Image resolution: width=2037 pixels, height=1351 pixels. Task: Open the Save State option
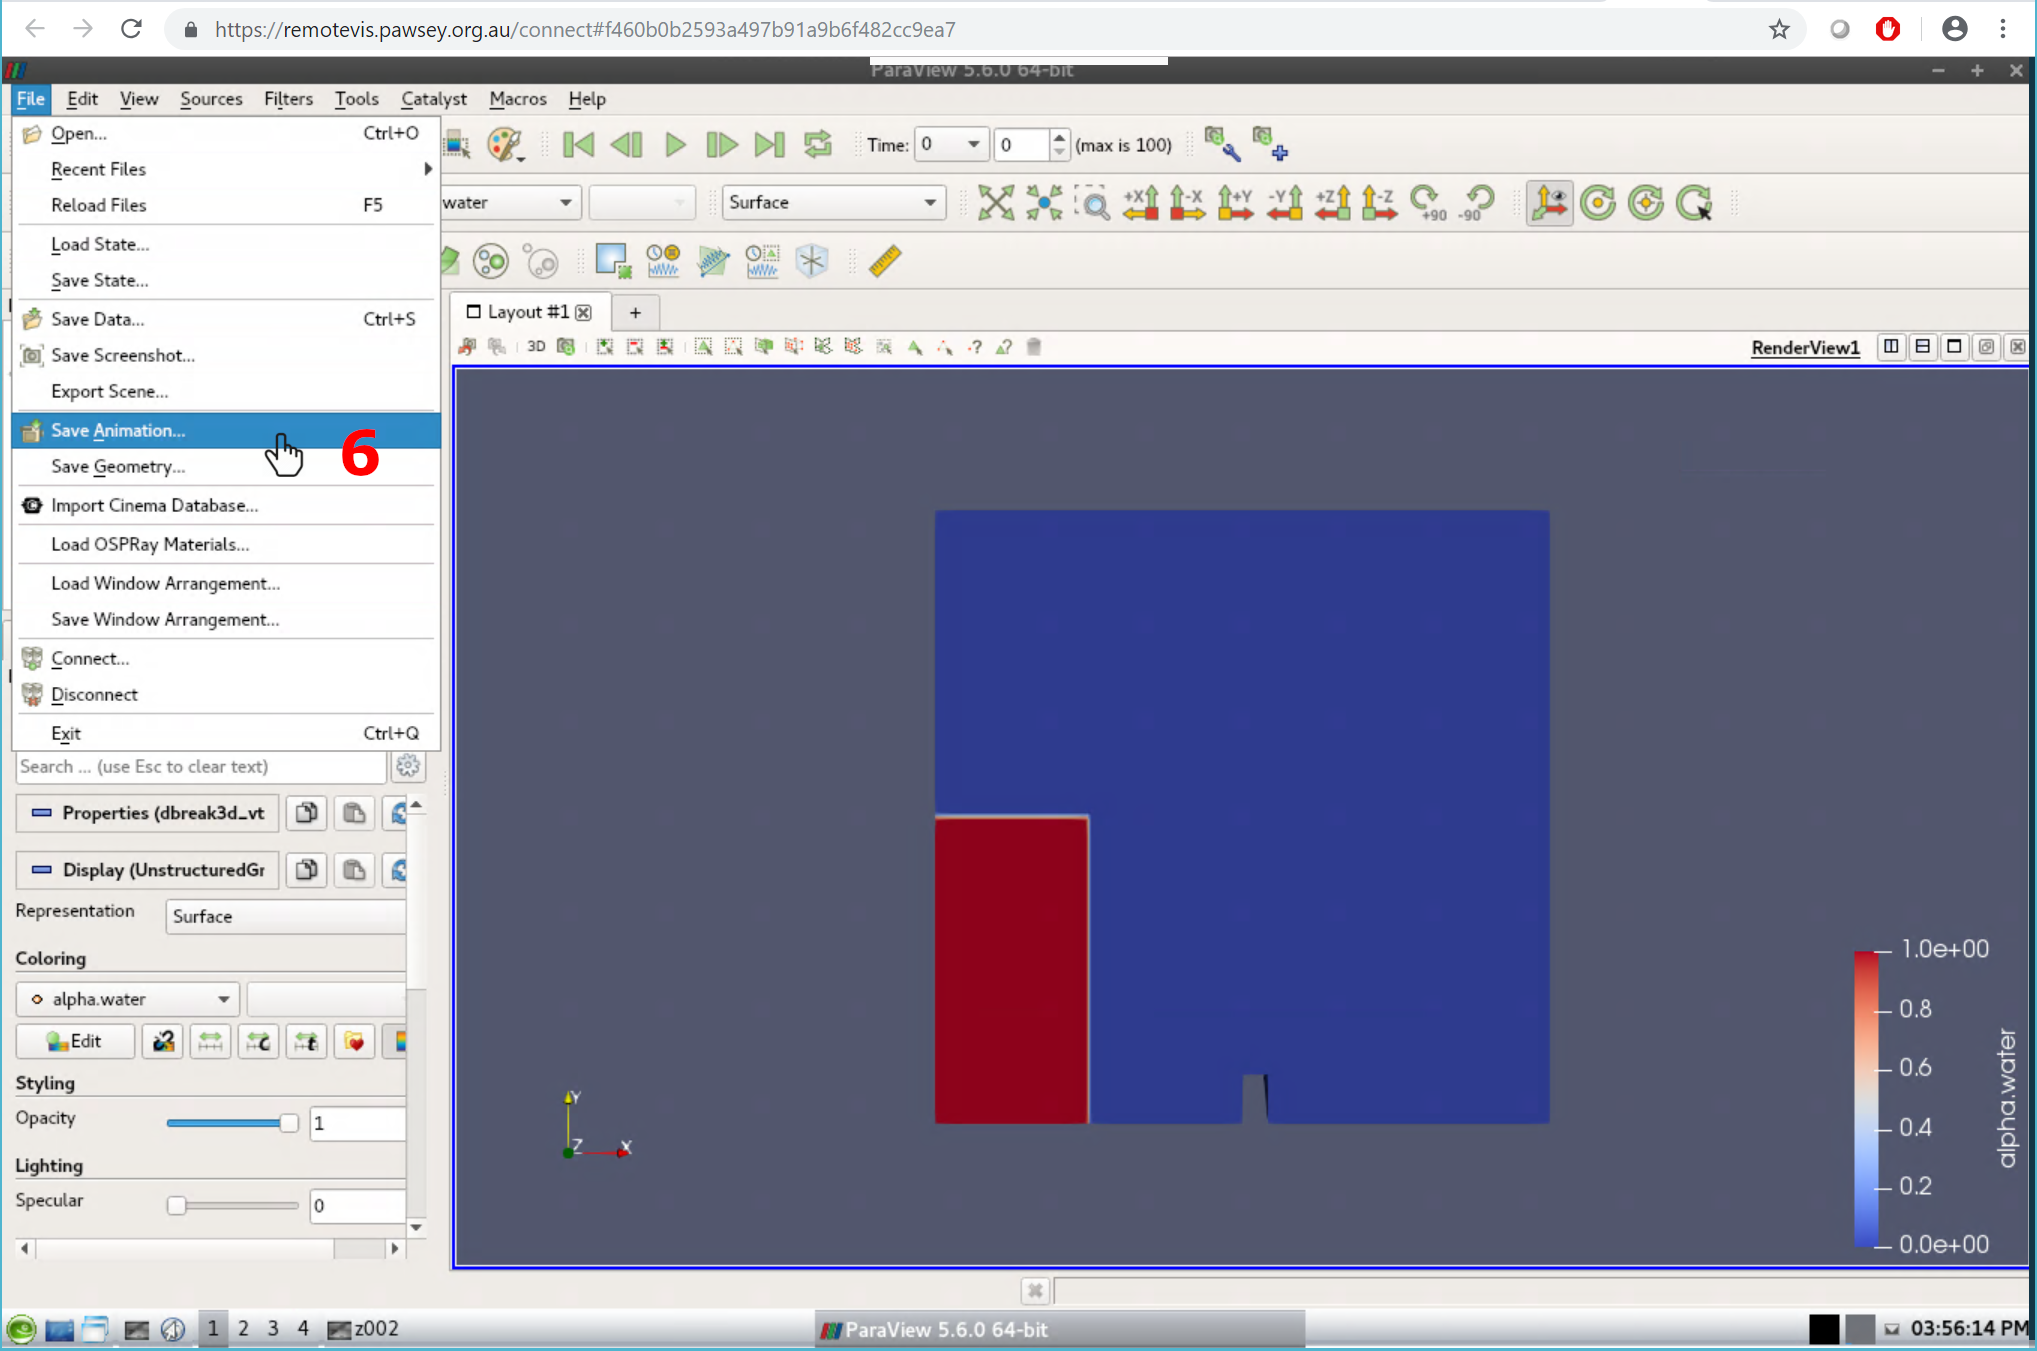tap(226, 280)
